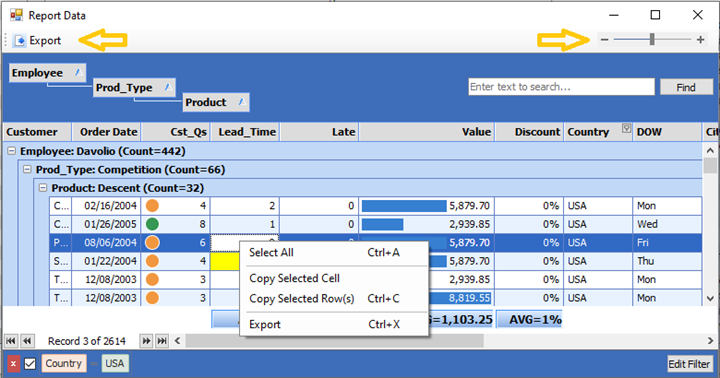Image resolution: width=720 pixels, height=378 pixels.
Task: Go to next page of records
Action: (x=146, y=341)
